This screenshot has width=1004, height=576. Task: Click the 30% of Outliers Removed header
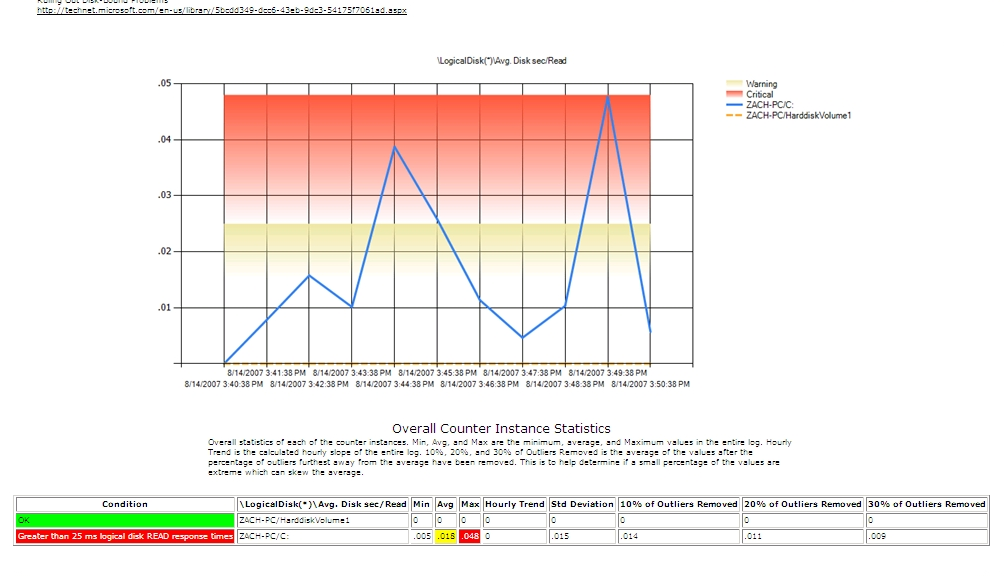926,504
